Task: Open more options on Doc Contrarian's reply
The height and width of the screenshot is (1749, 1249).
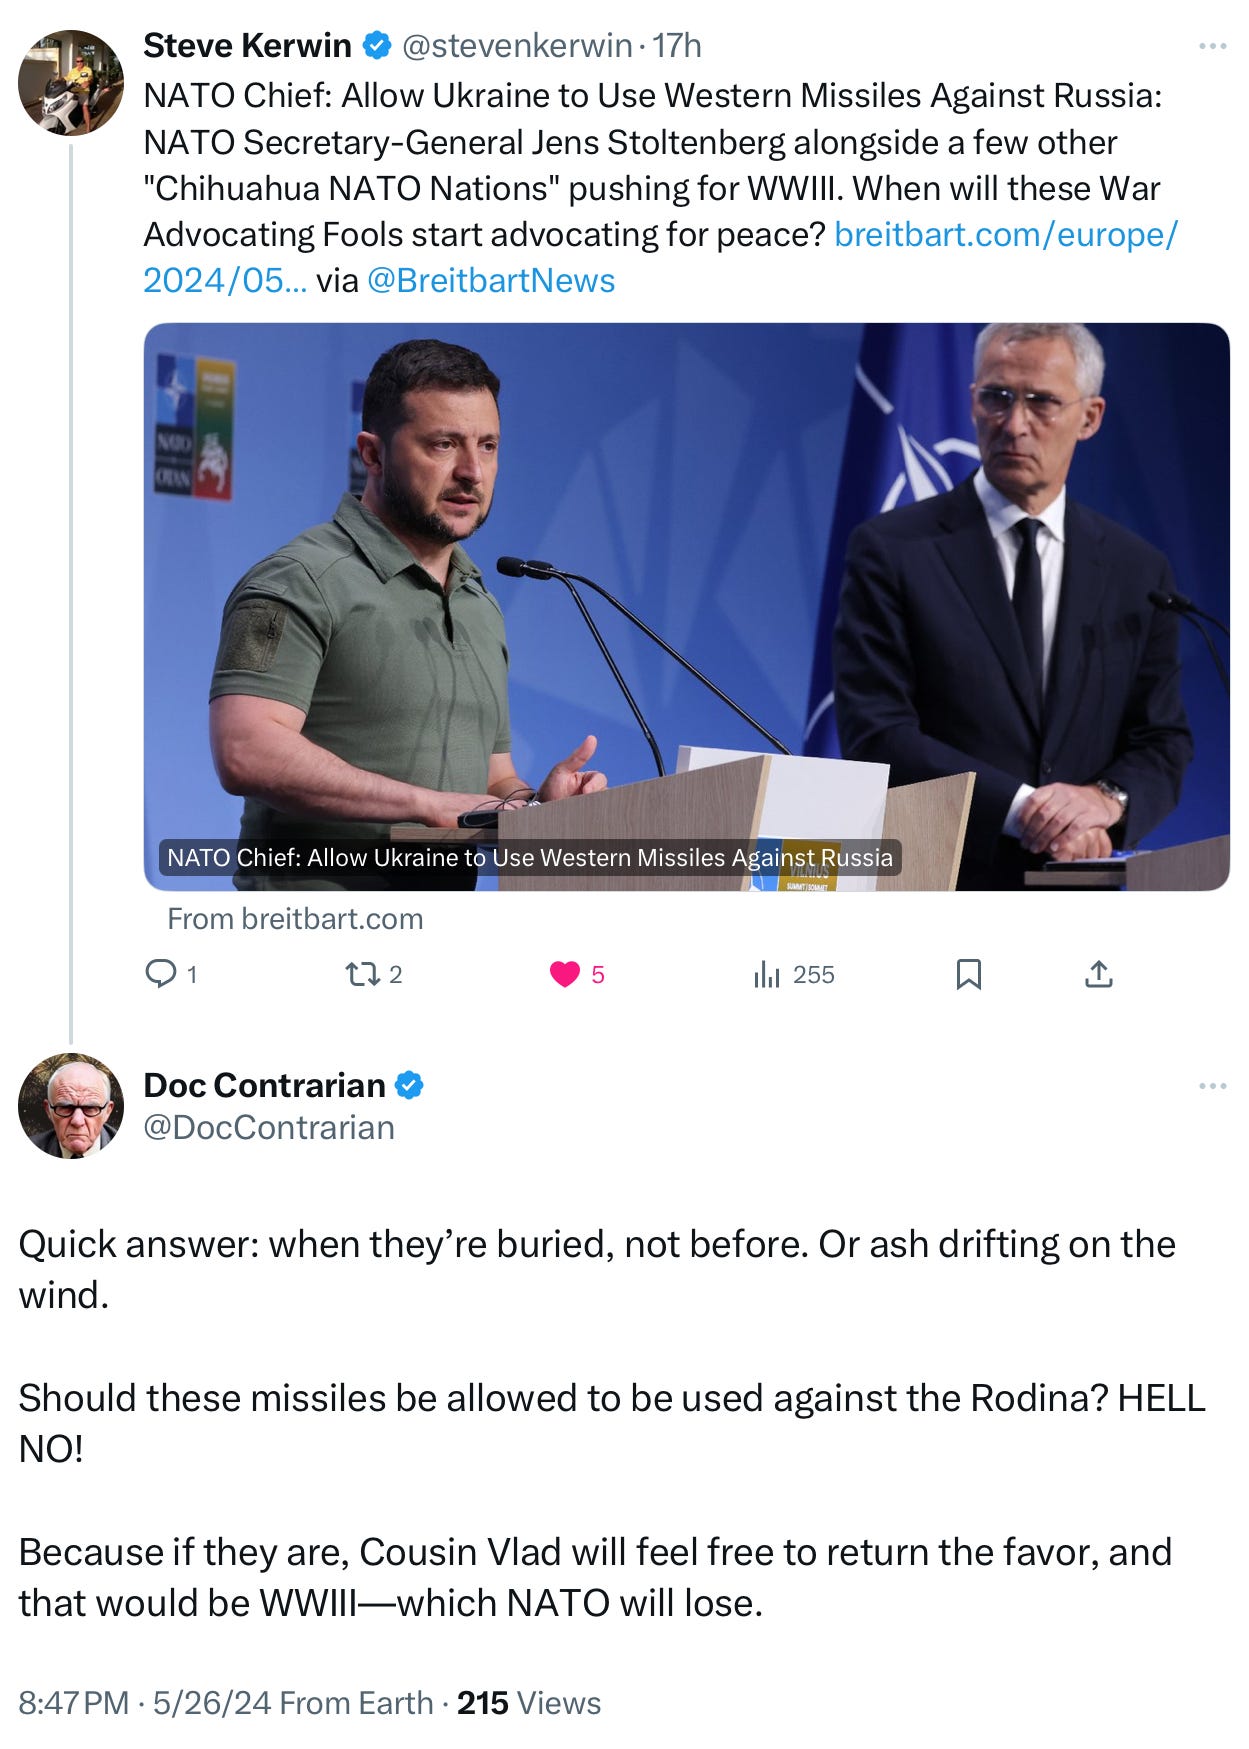Action: point(1212,1086)
